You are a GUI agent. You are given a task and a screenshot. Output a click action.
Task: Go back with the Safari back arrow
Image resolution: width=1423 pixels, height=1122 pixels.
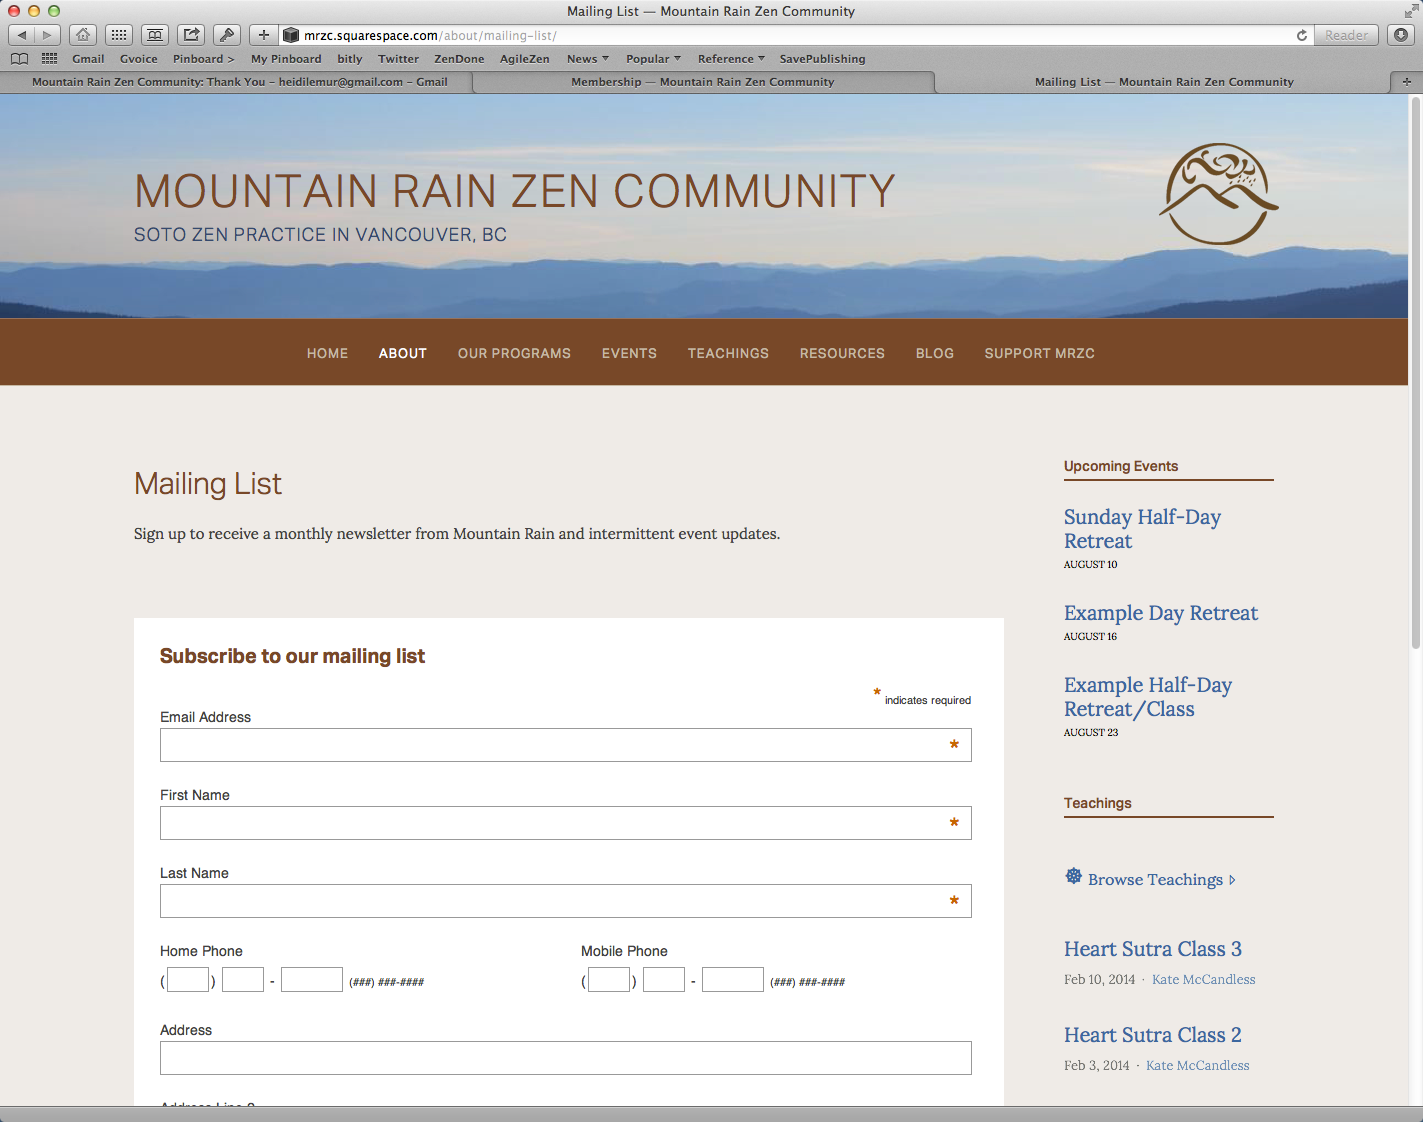coord(22,35)
